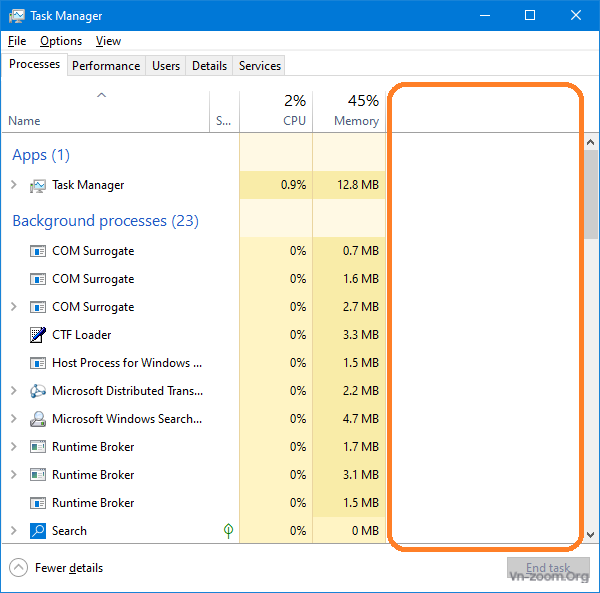Select the Processes tab
This screenshot has height=593, width=600.
click(34, 64)
